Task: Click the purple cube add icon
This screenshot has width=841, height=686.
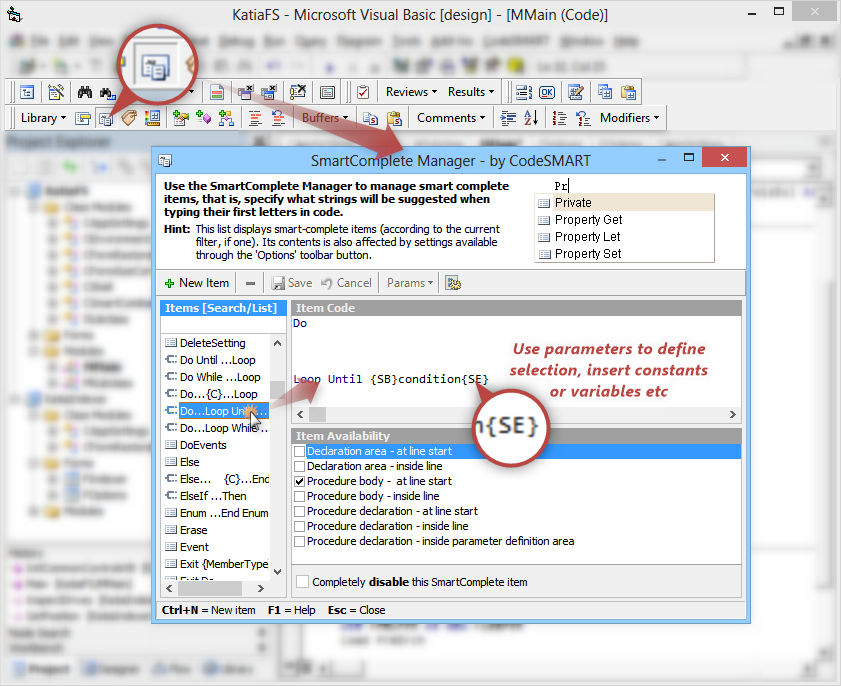Action: [204, 118]
